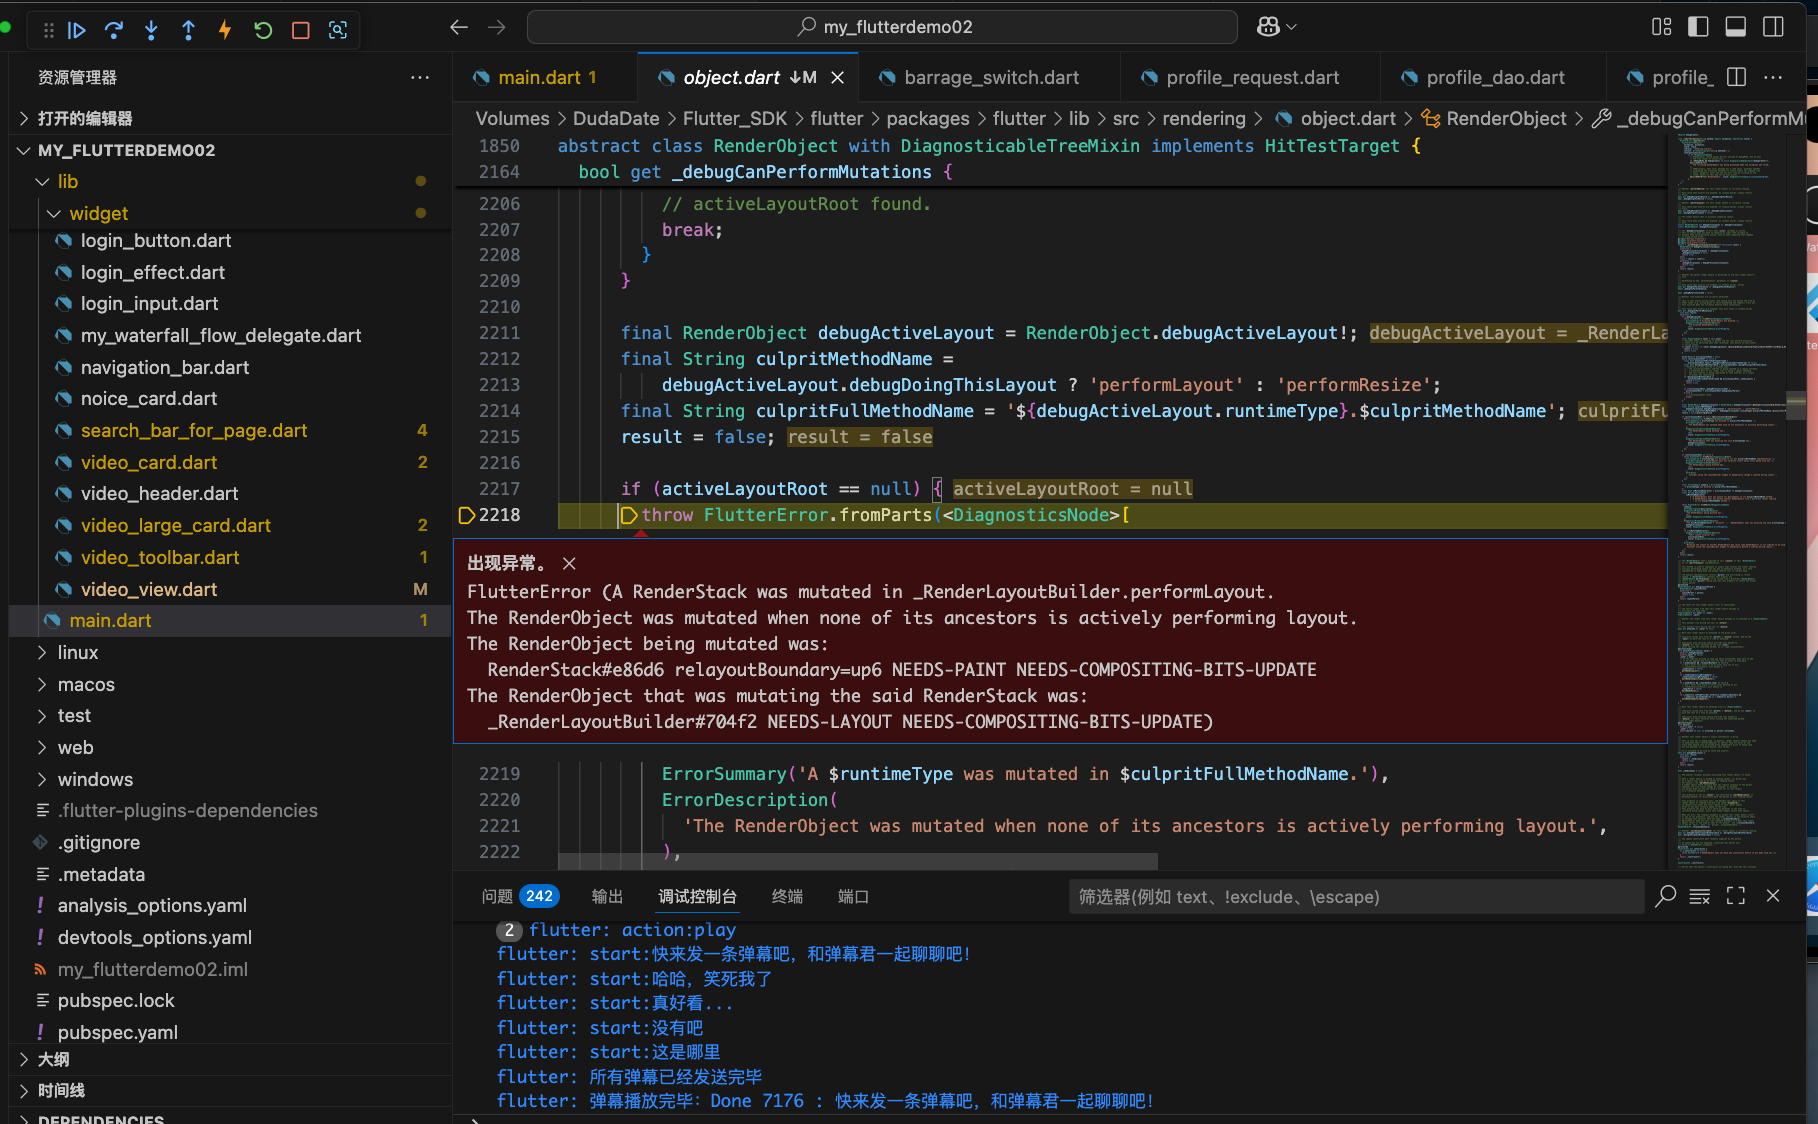The height and width of the screenshot is (1124, 1818).
Task: Close the exception popup widget
Action: tap(569, 563)
